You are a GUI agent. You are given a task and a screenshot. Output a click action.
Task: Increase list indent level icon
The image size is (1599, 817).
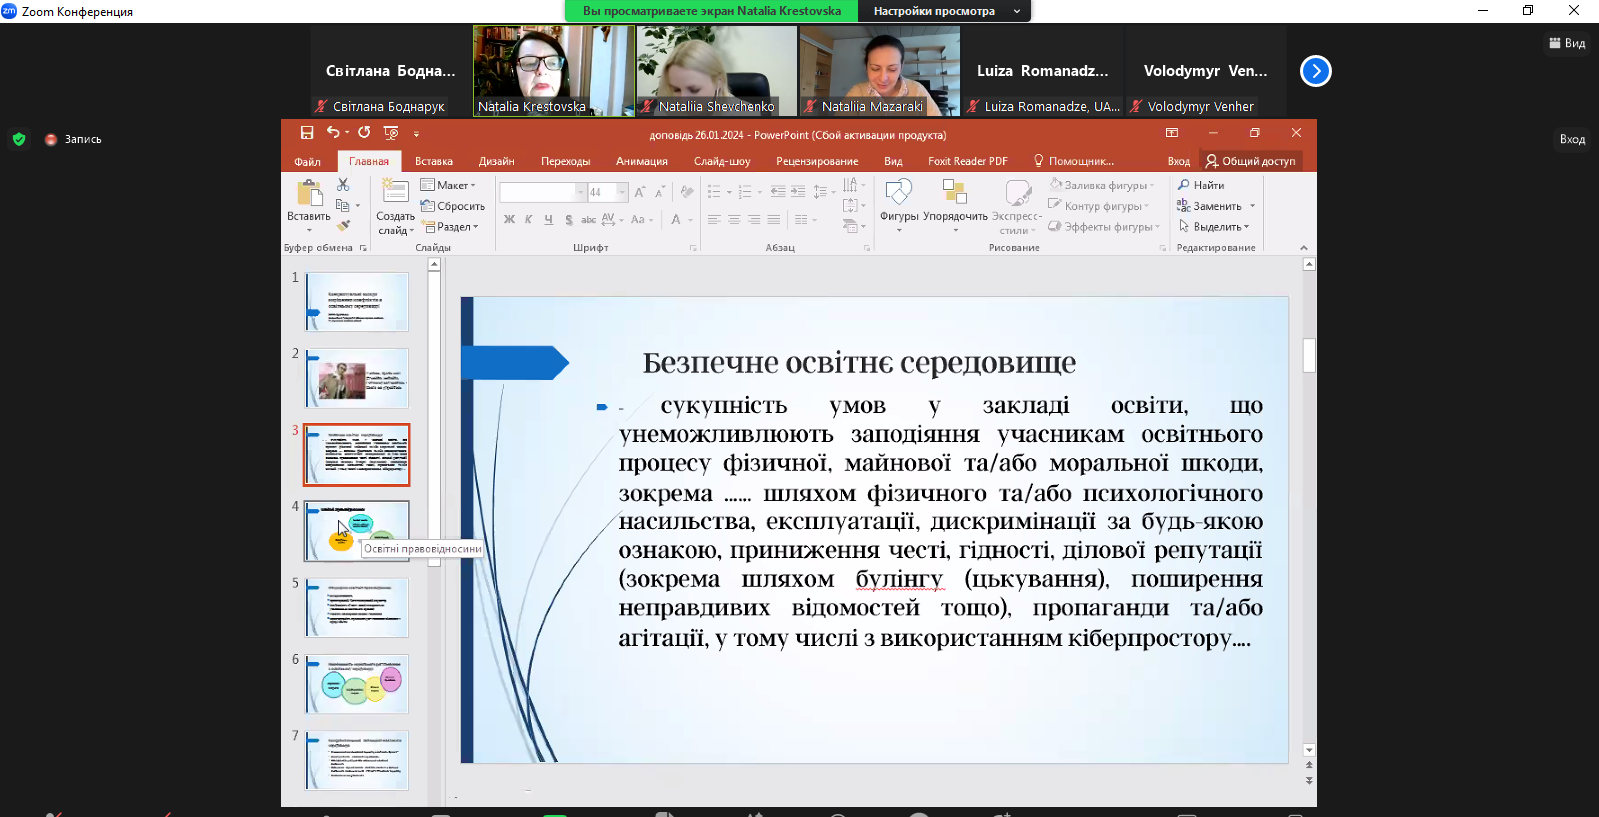(798, 192)
